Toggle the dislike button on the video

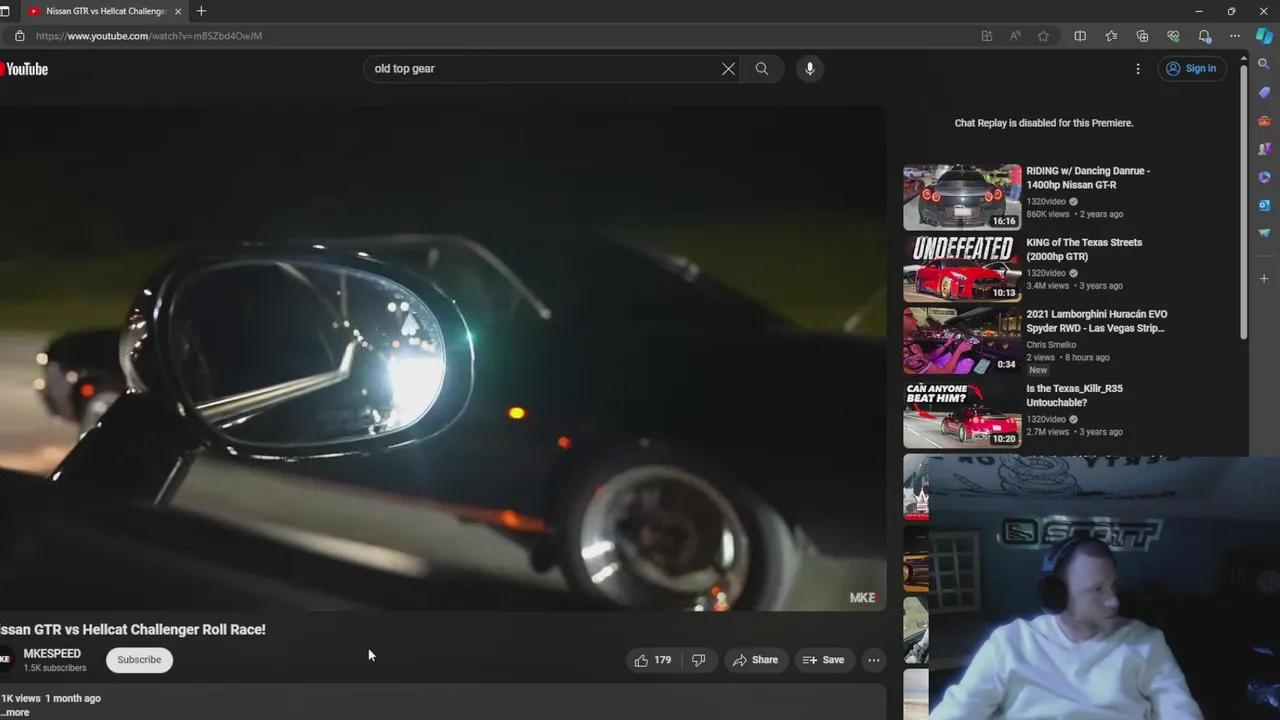click(x=698, y=659)
